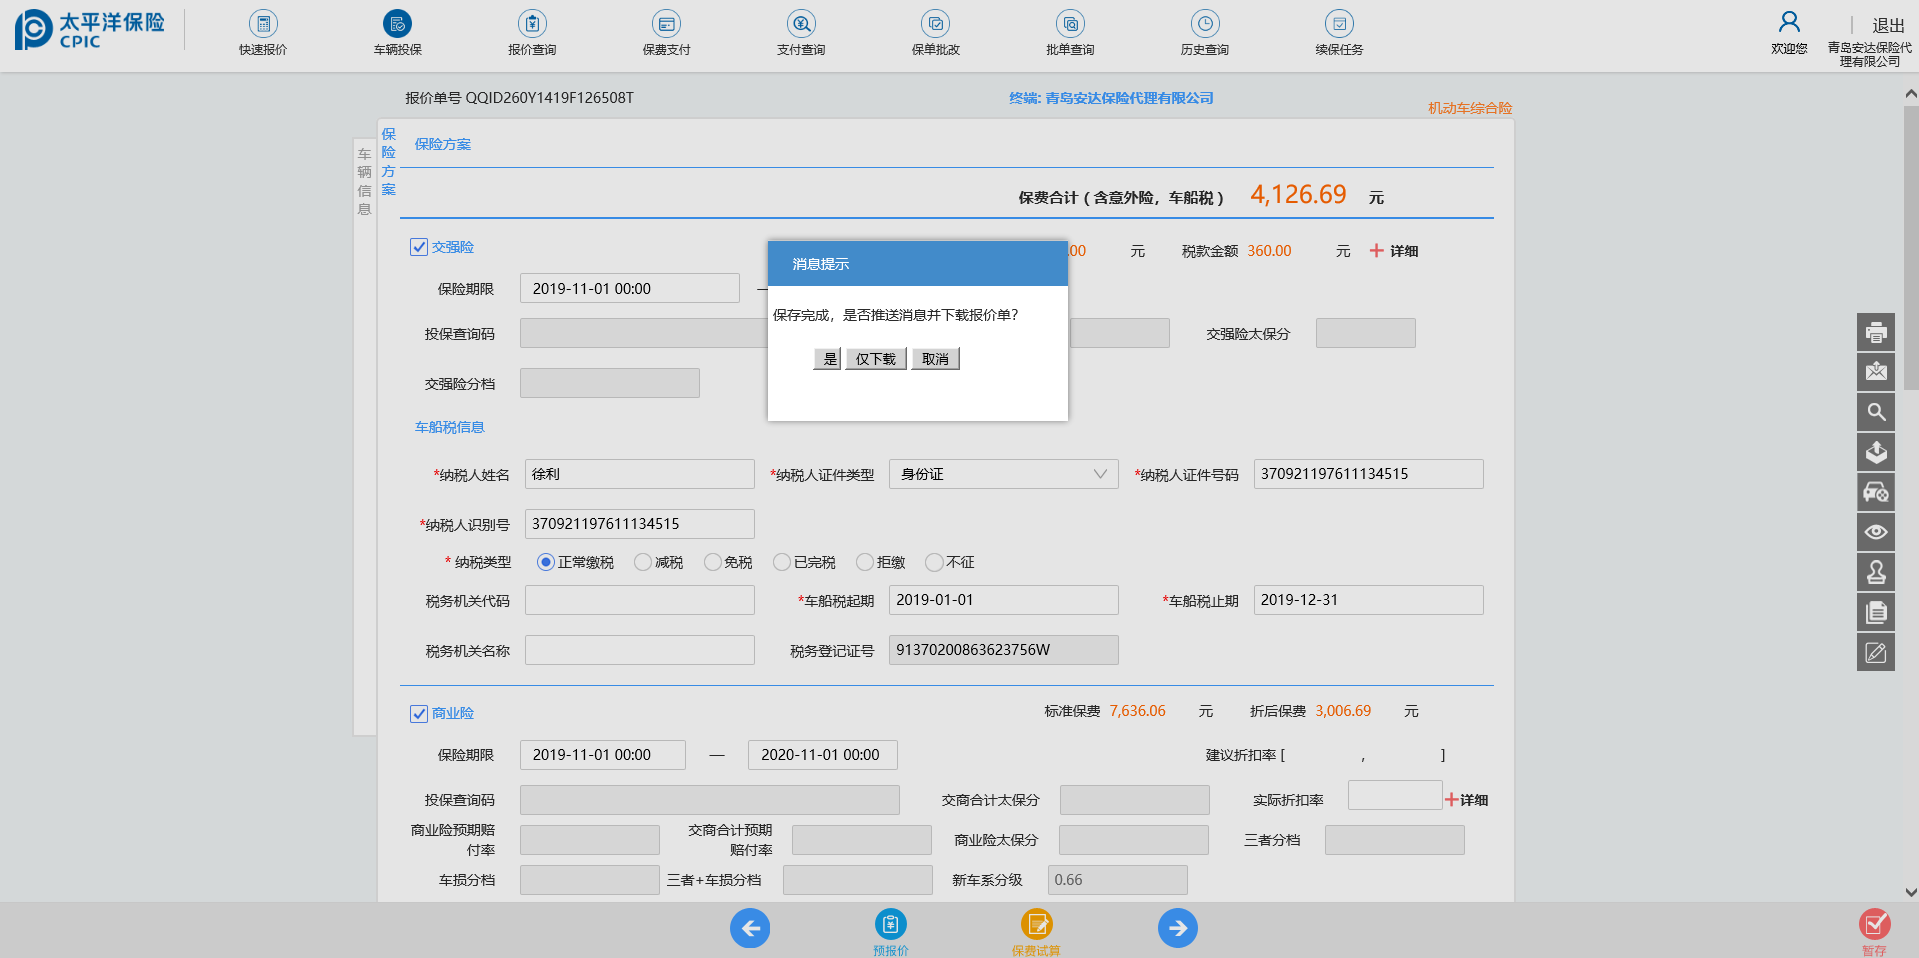Select the 减税 tax type radio
The image size is (1919, 958).
(x=643, y=562)
